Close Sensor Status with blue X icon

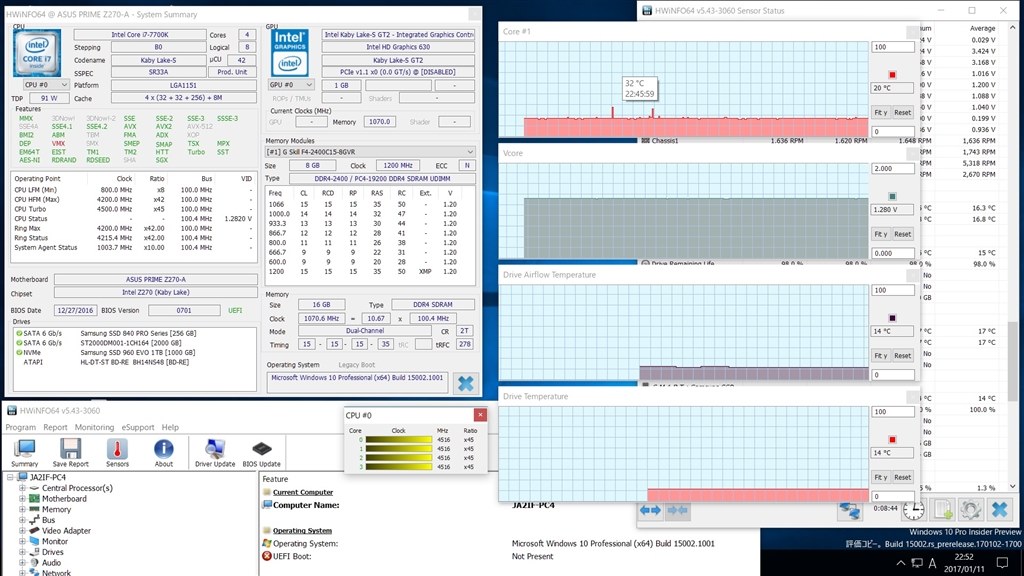(x=999, y=509)
